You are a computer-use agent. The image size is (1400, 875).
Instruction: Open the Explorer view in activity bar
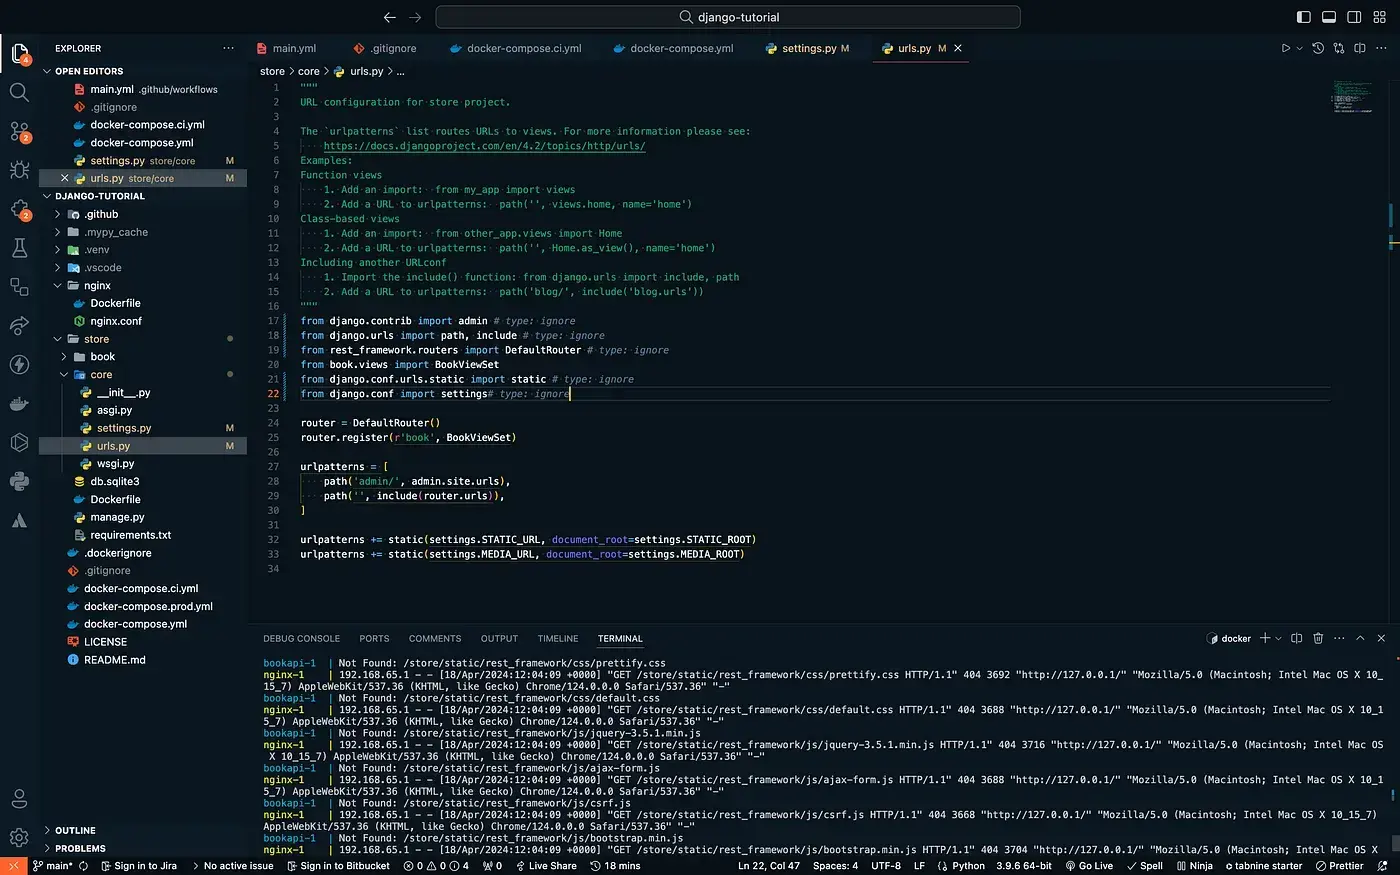(19, 53)
